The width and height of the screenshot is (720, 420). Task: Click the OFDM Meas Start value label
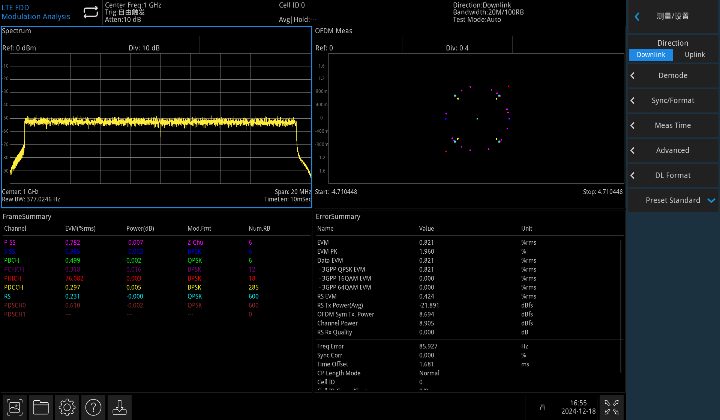(x=336, y=191)
